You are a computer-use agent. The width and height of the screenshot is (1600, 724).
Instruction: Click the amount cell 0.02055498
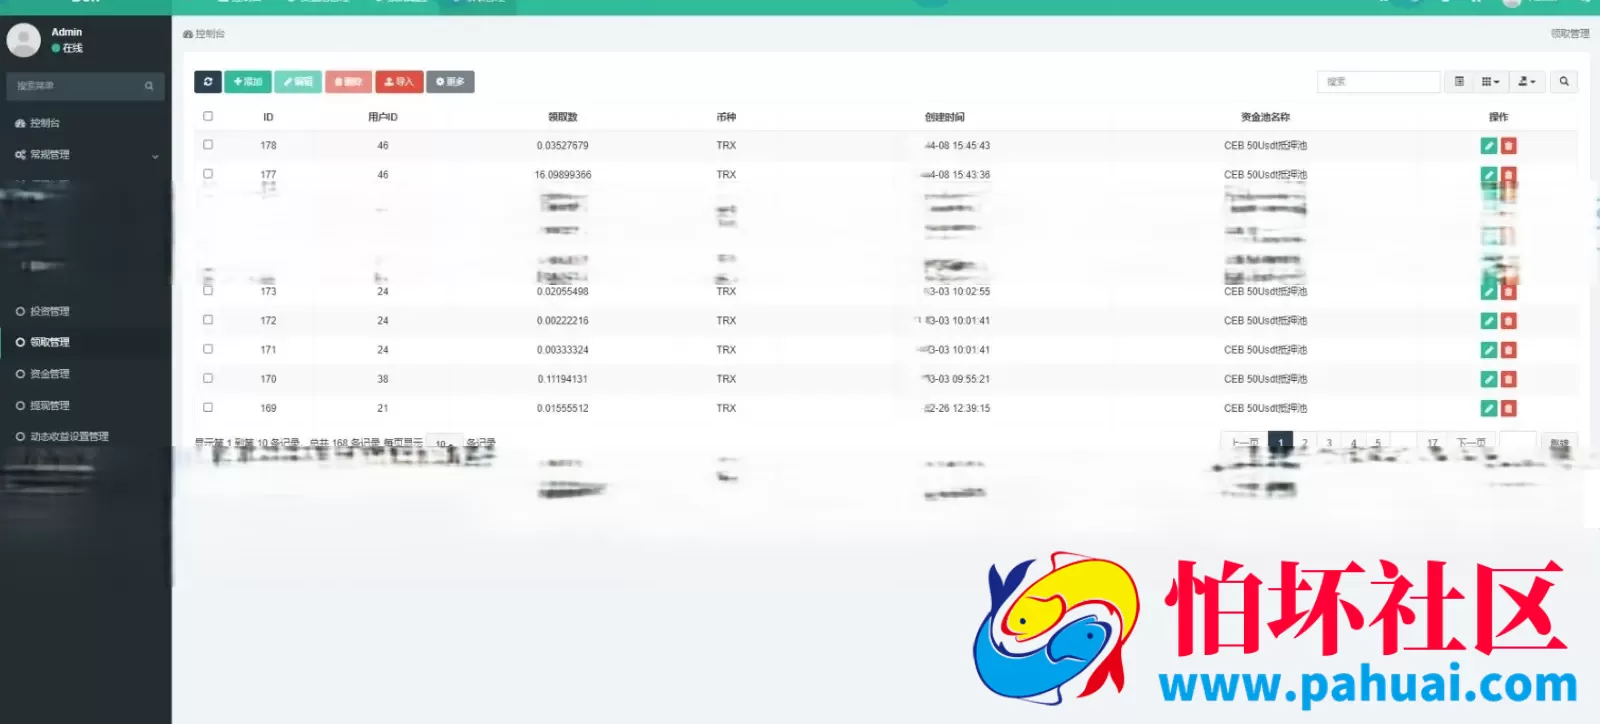(562, 292)
